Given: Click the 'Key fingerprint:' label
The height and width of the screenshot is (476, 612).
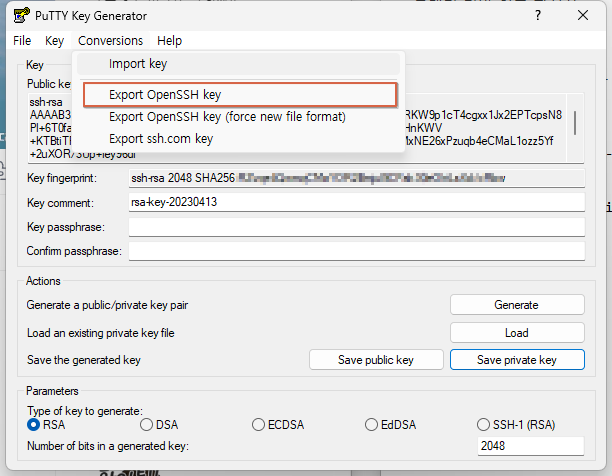Looking at the screenshot, I should (62, 178).
